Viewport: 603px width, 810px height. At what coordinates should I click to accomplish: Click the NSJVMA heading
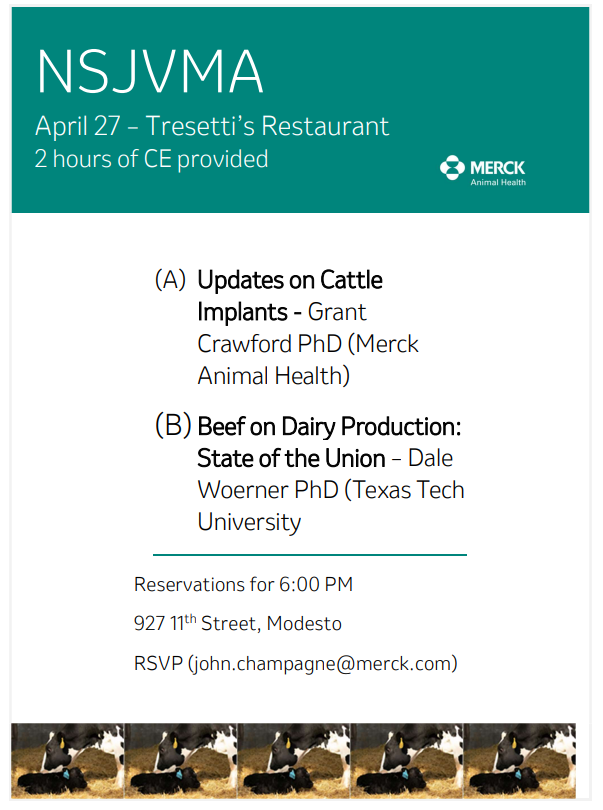pos(150,71)
